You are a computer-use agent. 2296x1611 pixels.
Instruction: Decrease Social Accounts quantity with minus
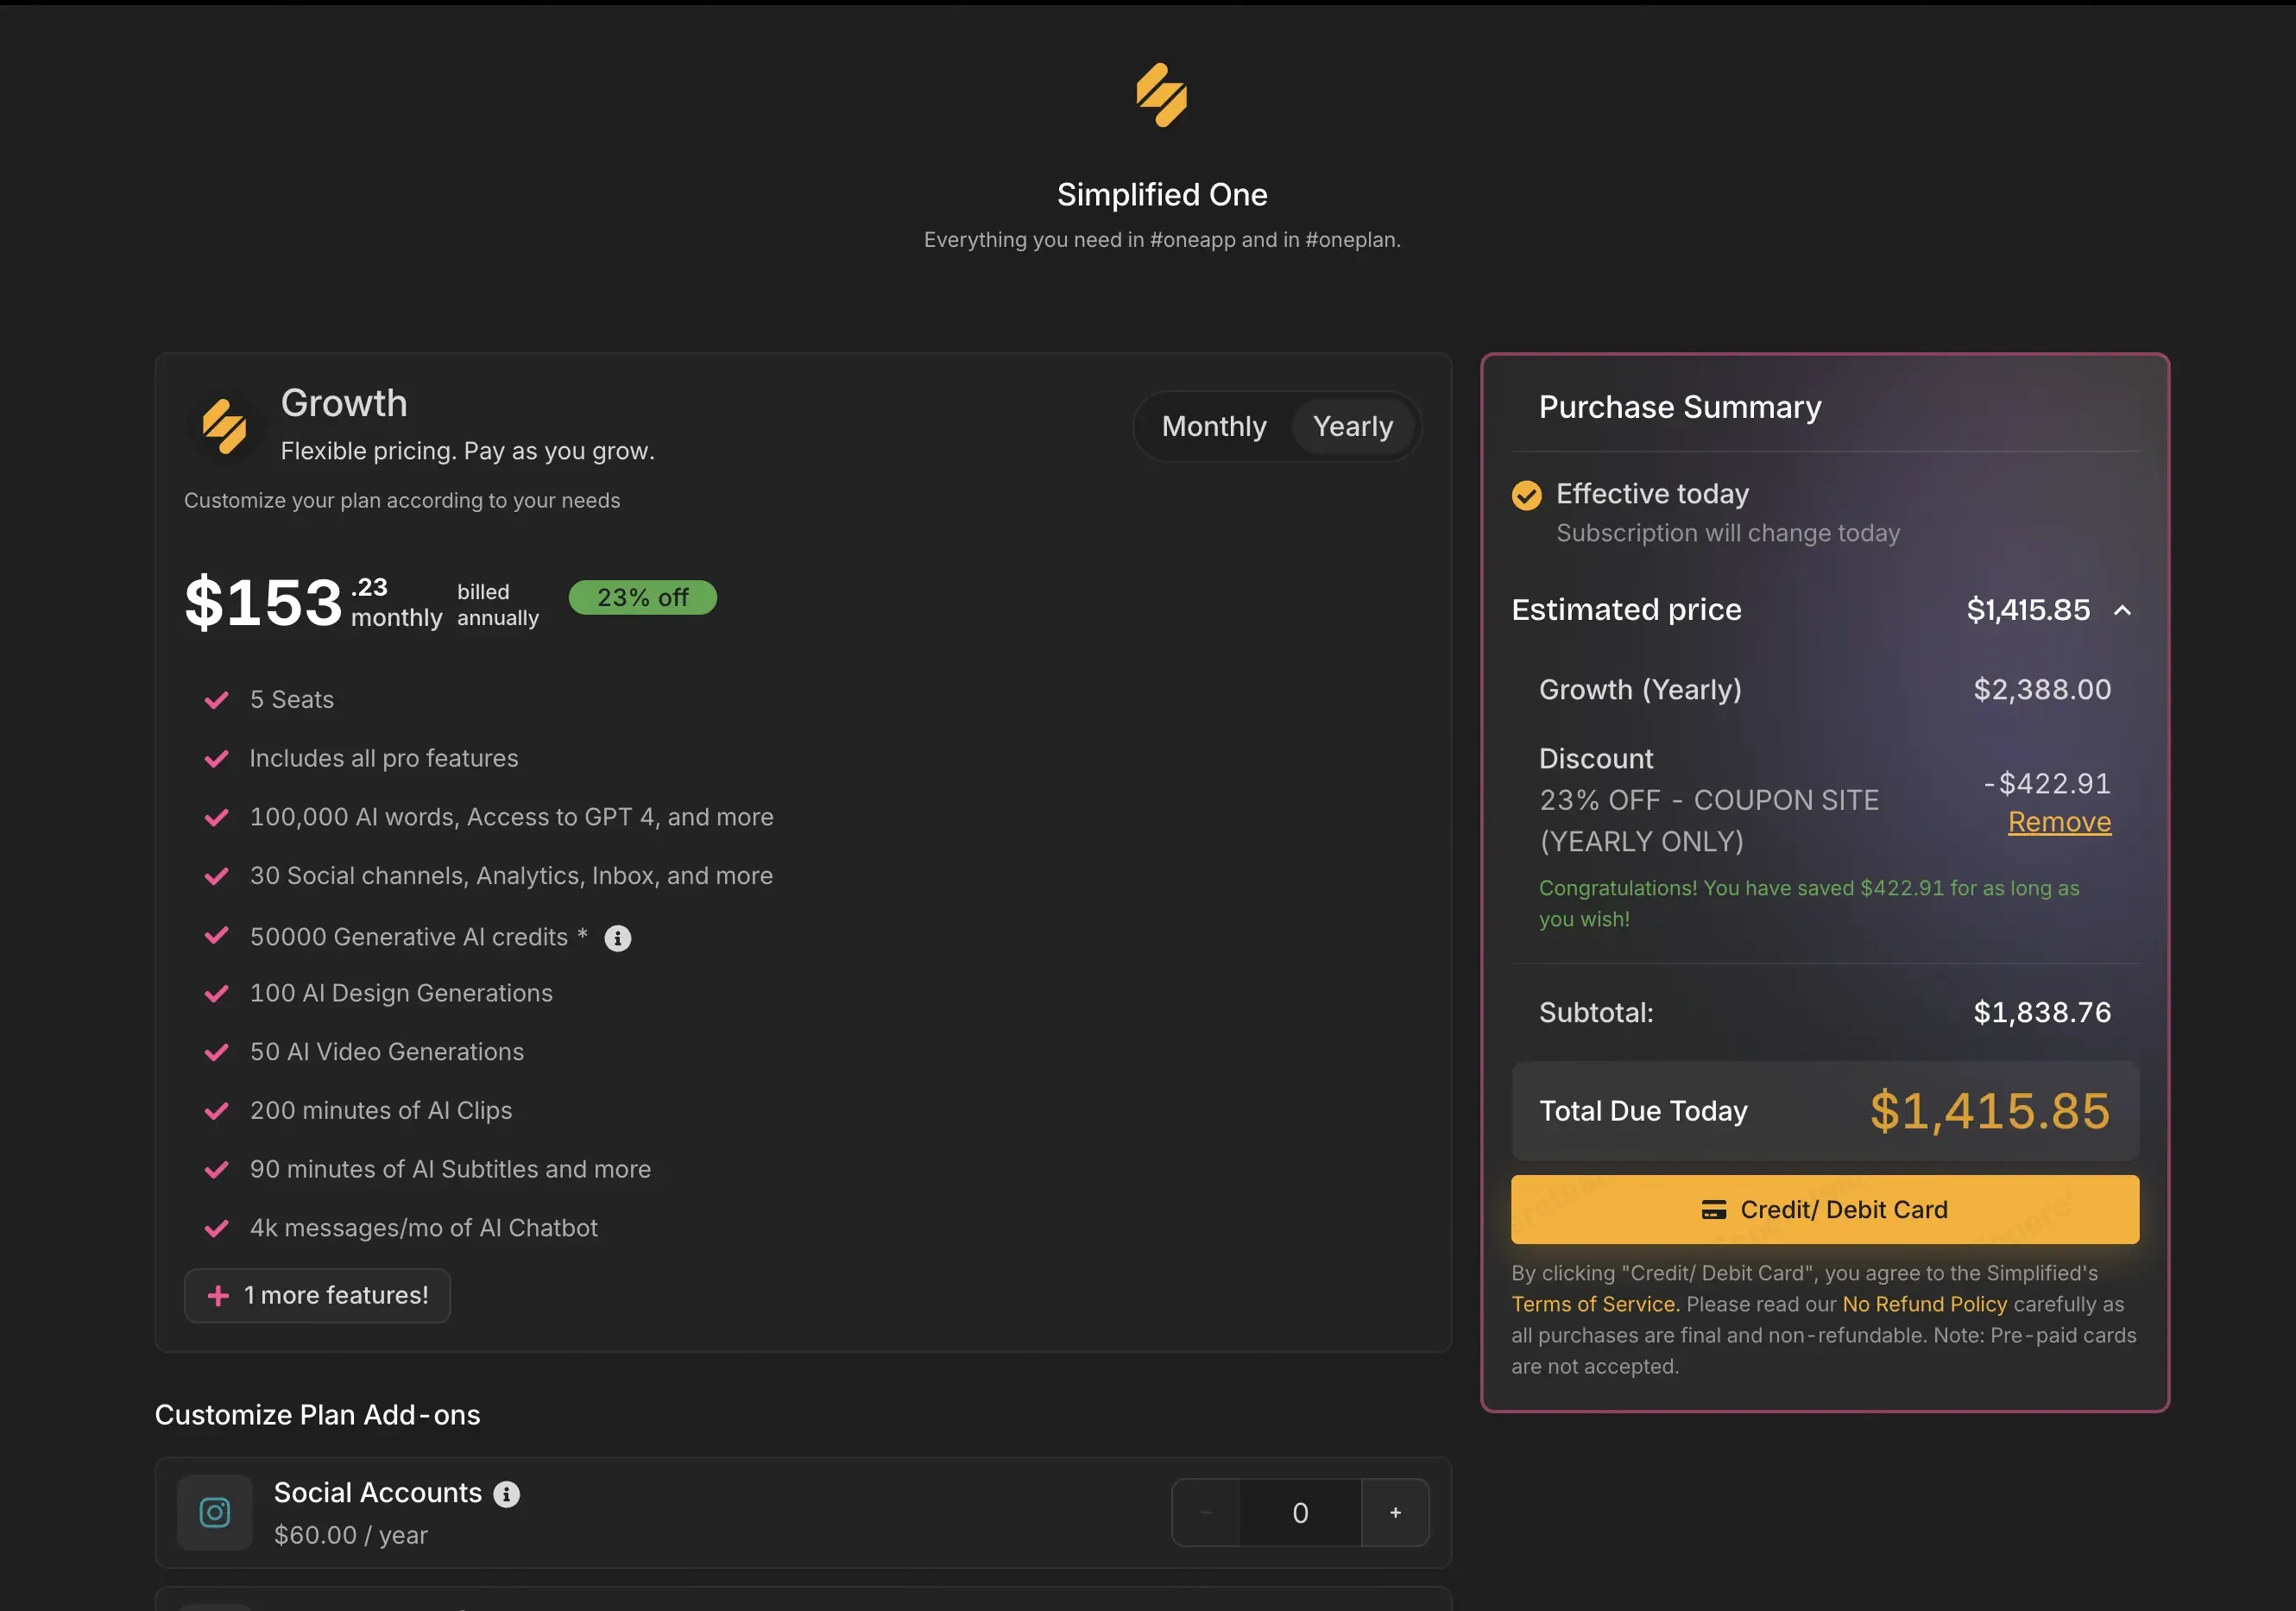(x=1206, y=1513)
